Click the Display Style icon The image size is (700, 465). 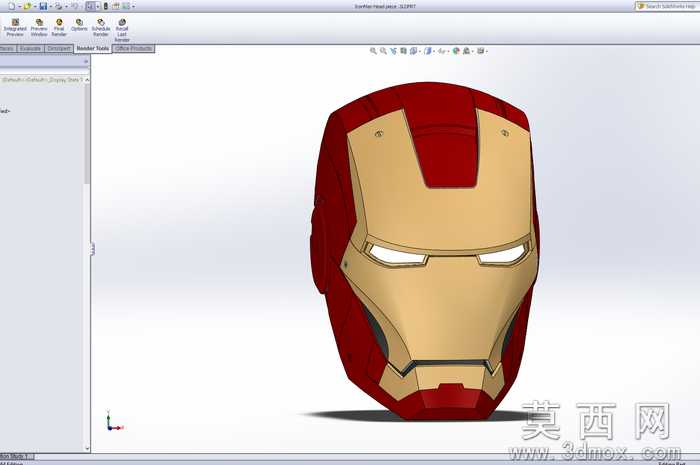tap(428, 51)
